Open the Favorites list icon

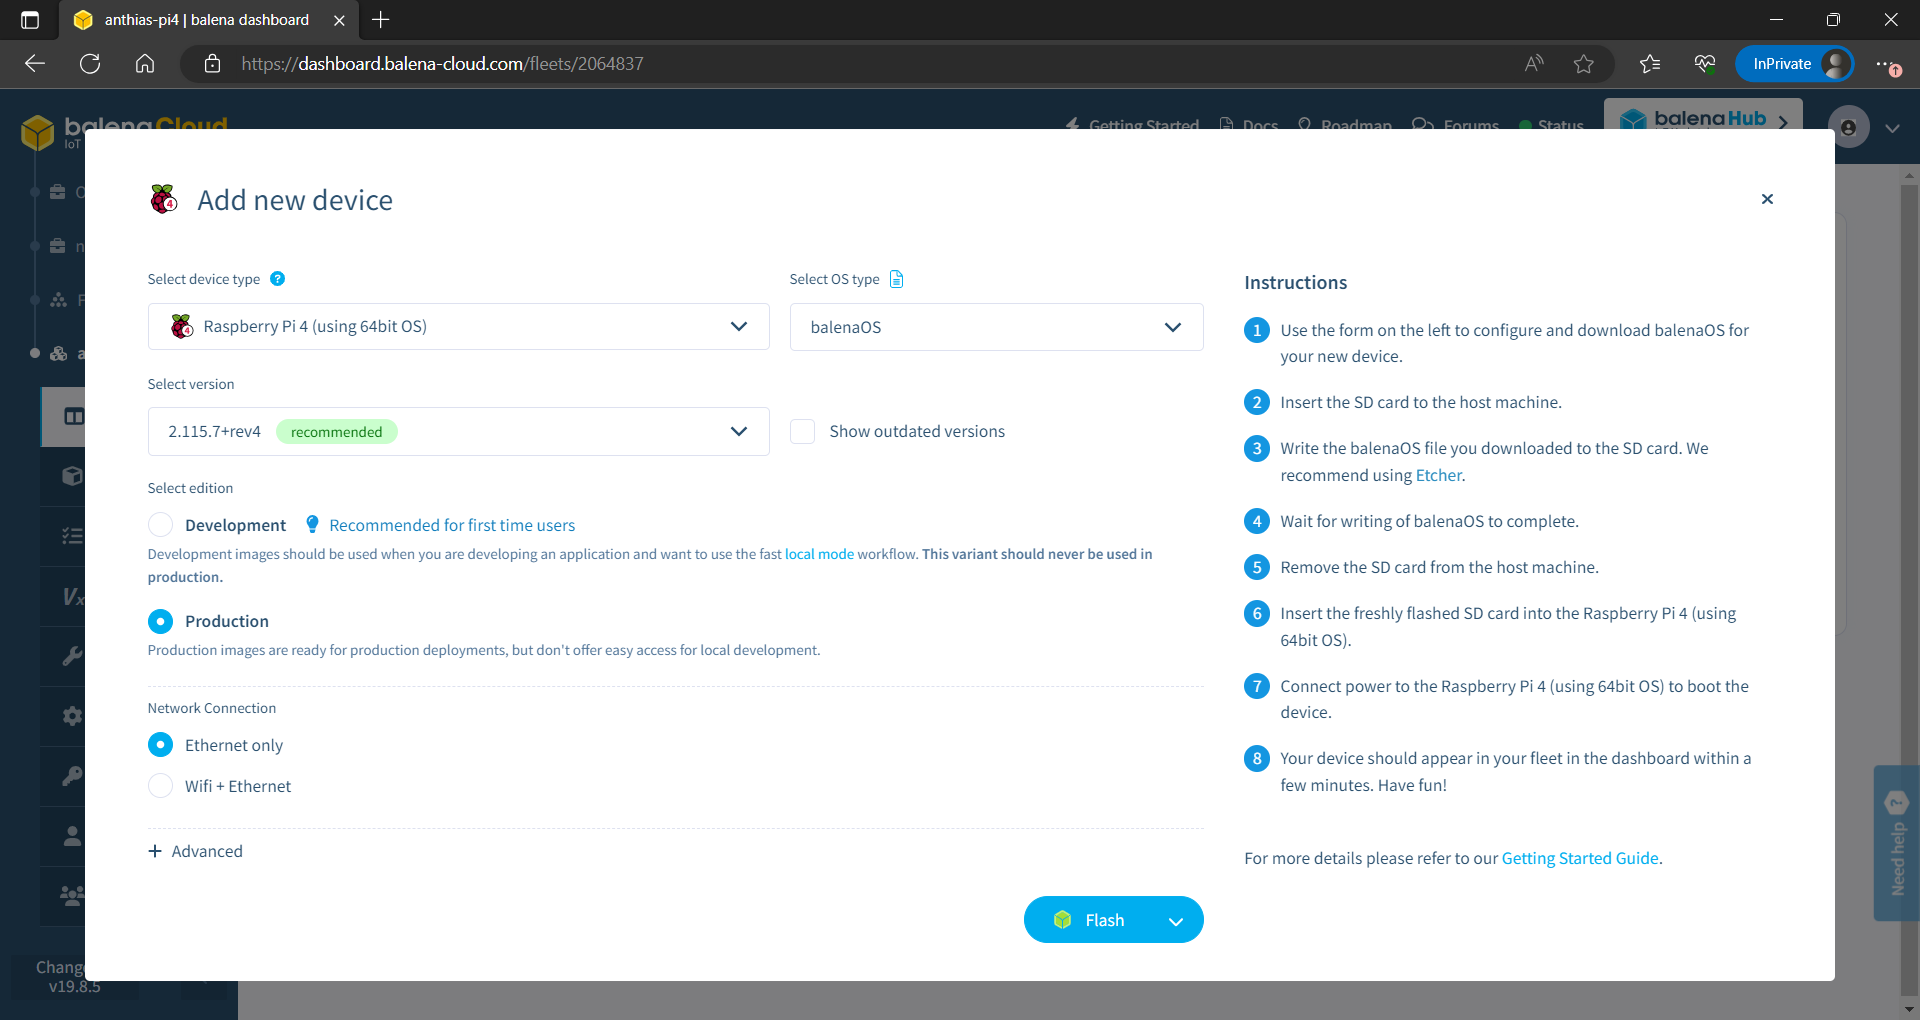[x=1650, y=64]
